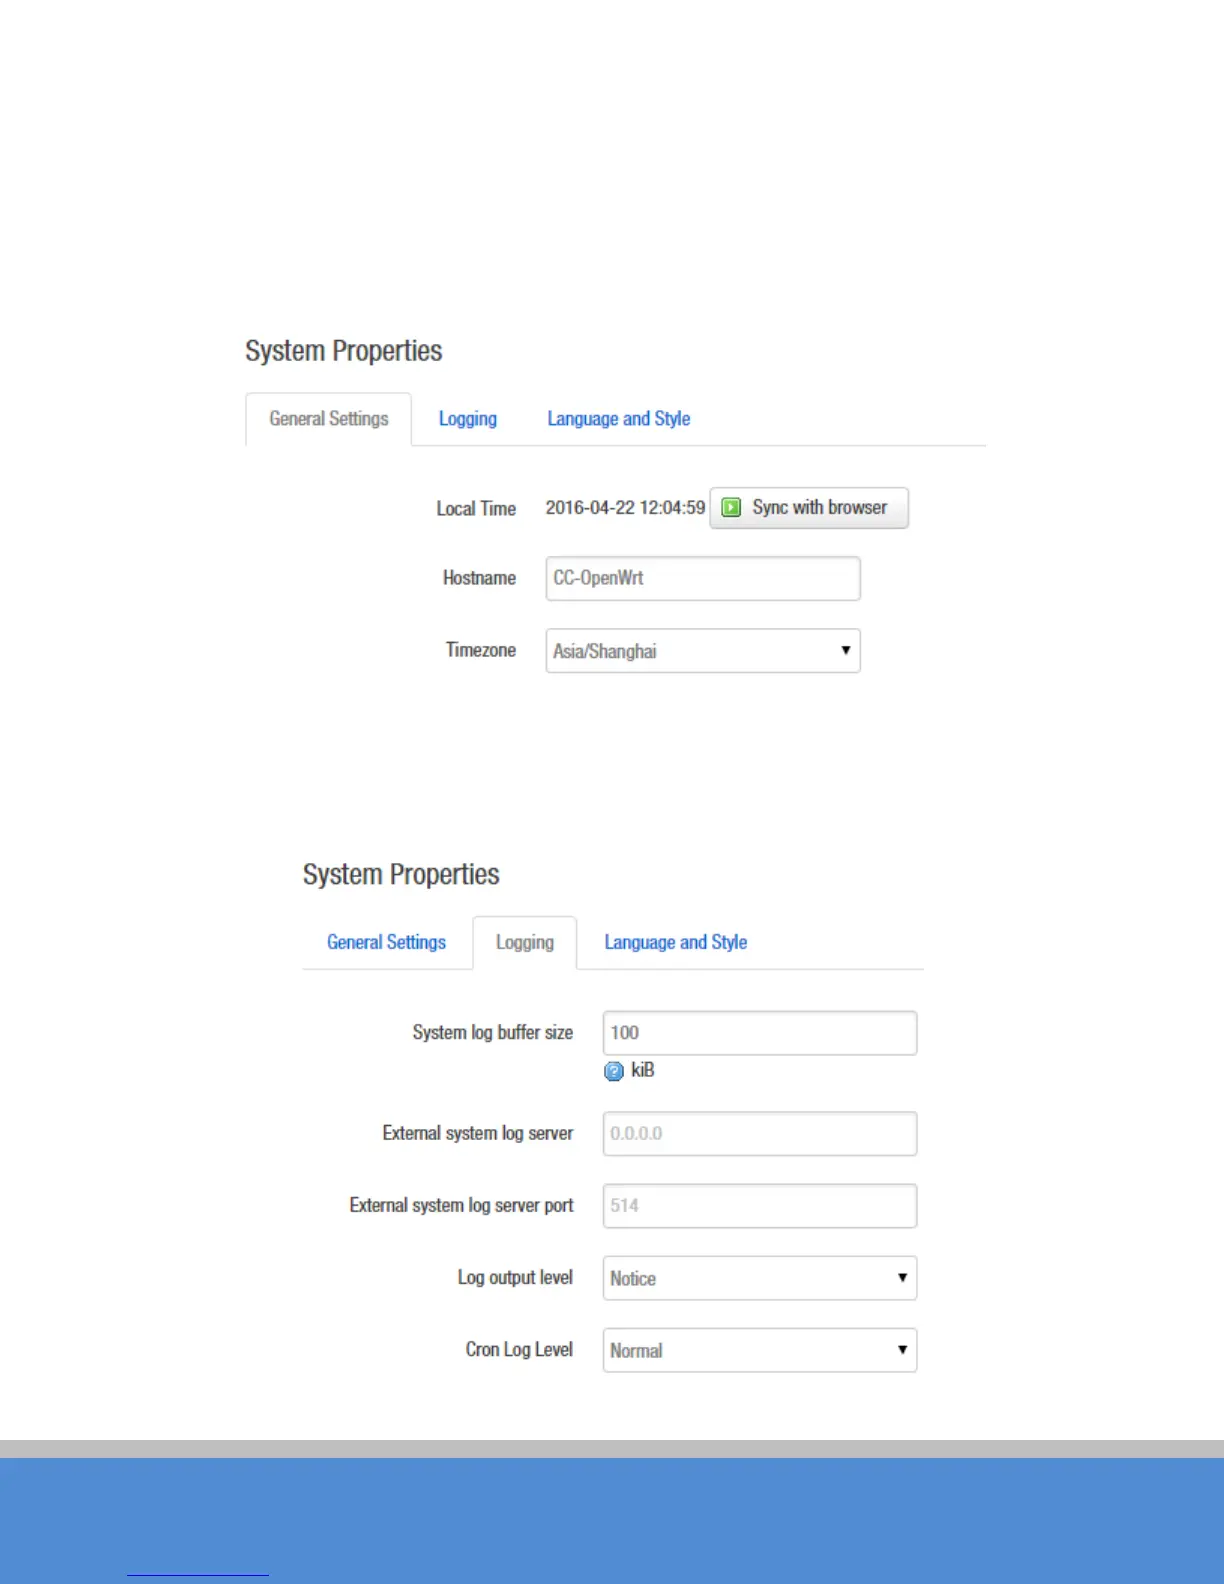Click the upper System Properties heading
The width and height of the screenshot is (1224, 1584).
343,351
